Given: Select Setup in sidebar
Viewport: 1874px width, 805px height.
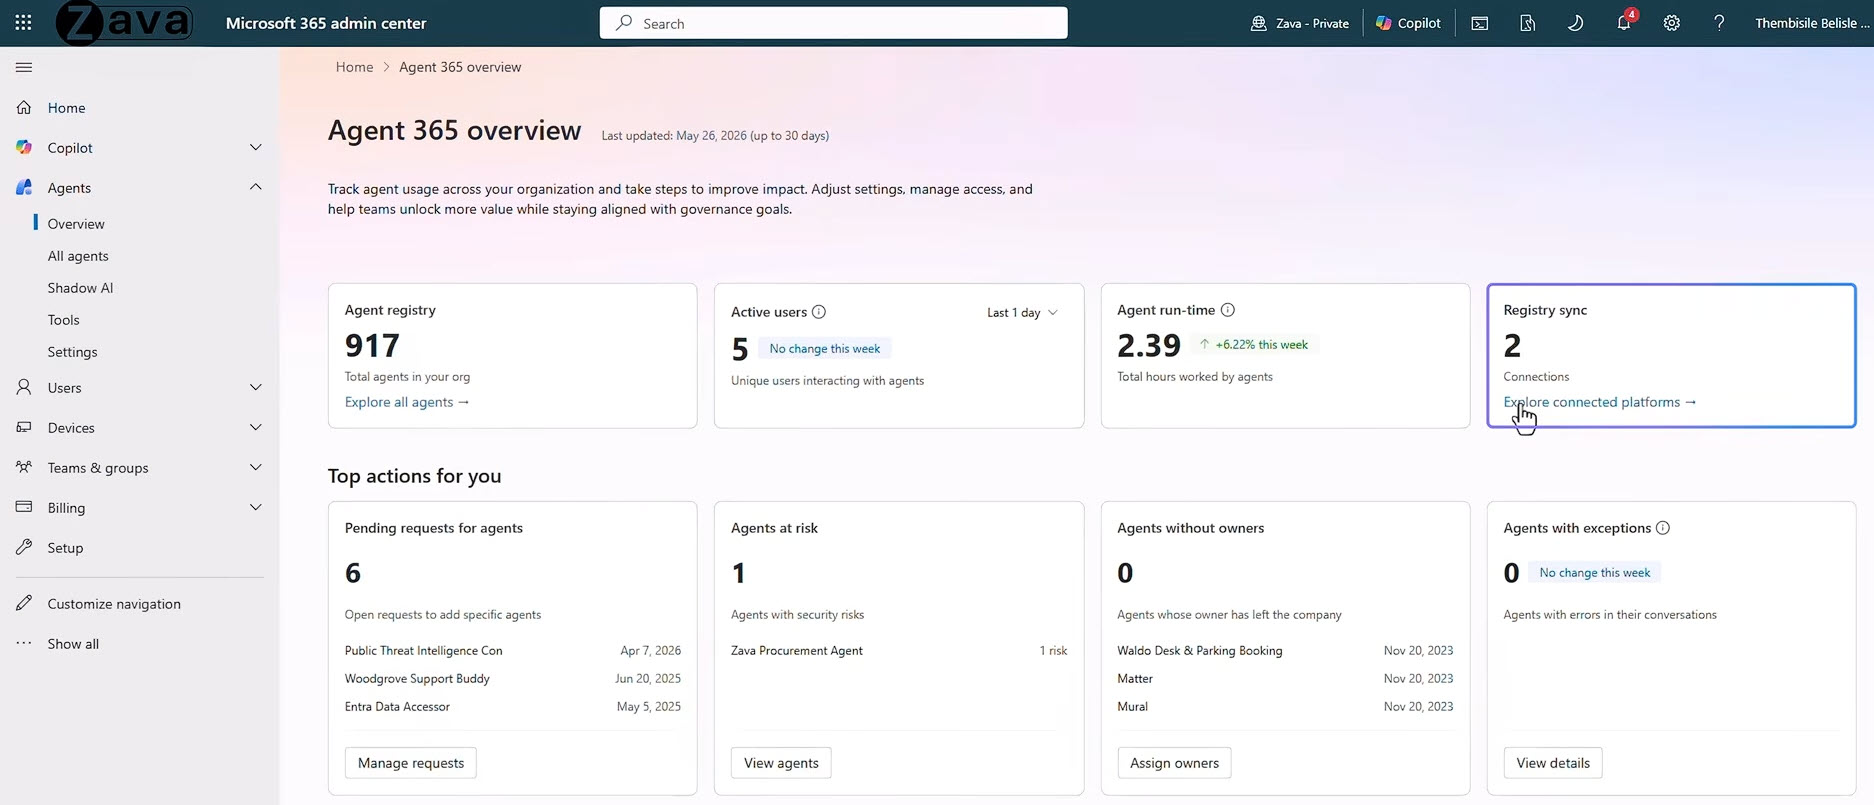Looking at the screenshot, I should (x=65, y=548).
